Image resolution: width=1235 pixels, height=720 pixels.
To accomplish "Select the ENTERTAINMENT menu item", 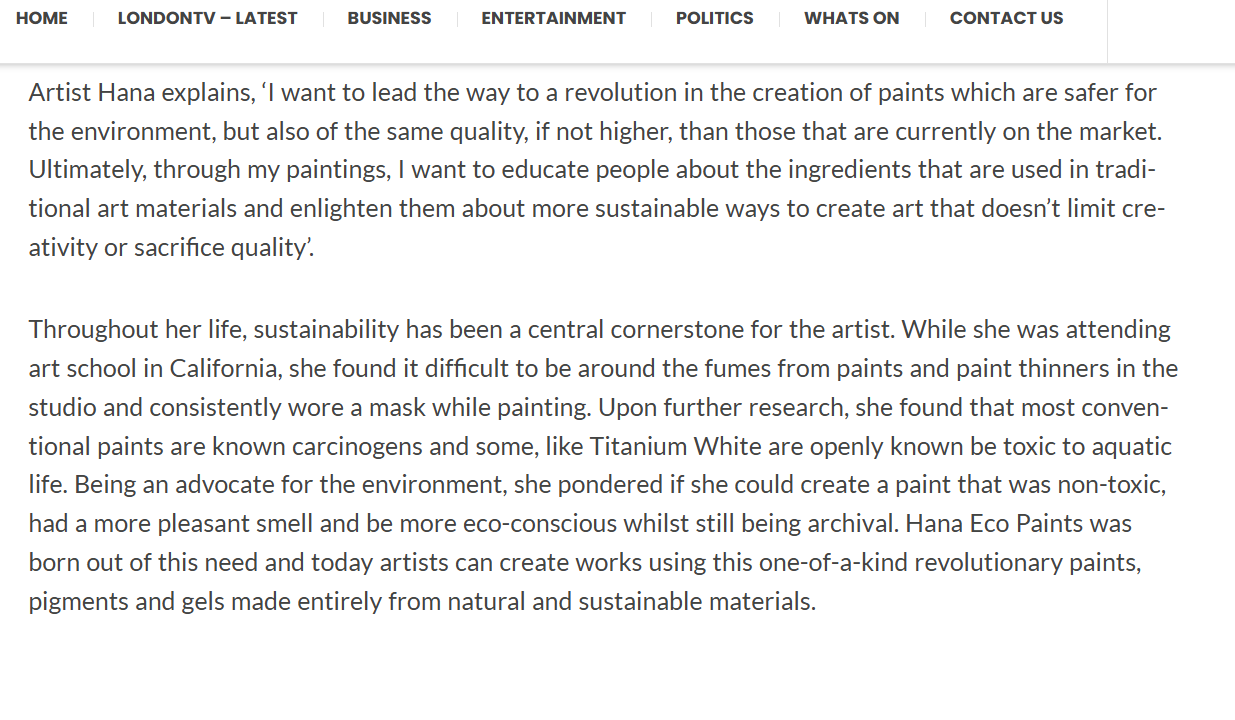I will [553, 18].
